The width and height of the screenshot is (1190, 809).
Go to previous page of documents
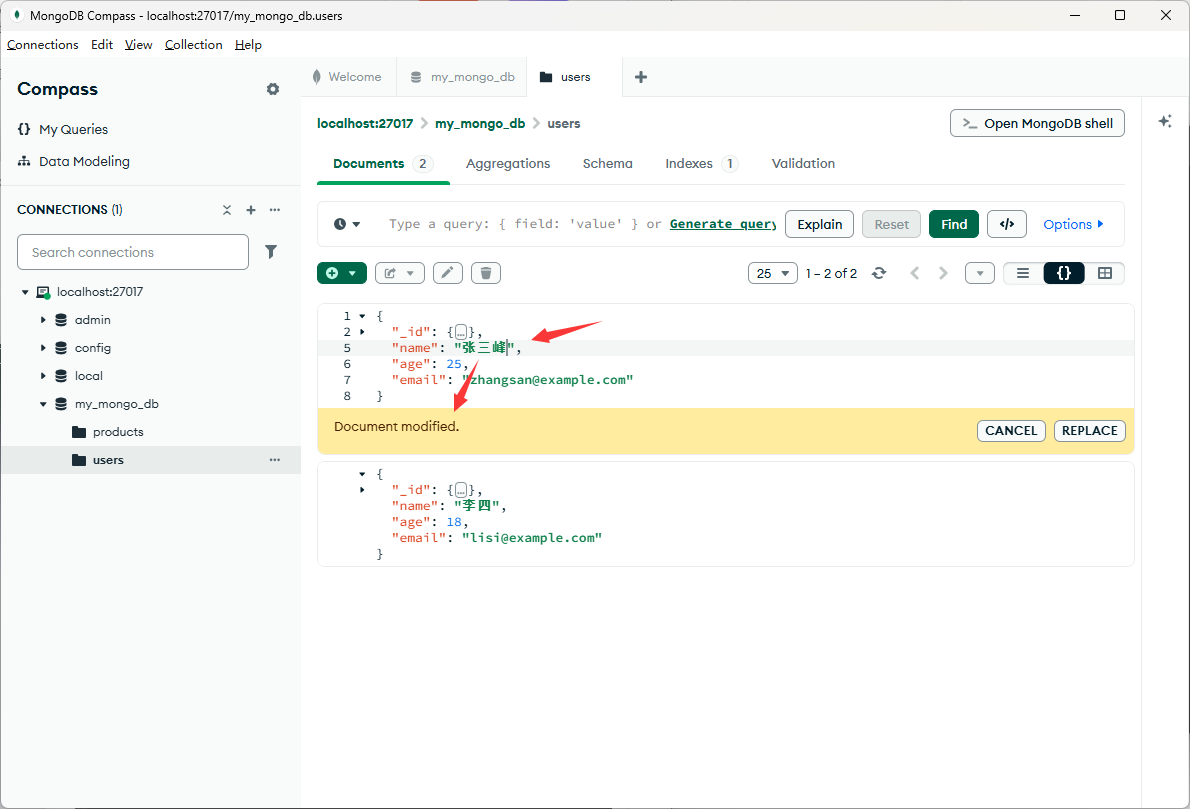pyautogui.click(x=915, y=273)
